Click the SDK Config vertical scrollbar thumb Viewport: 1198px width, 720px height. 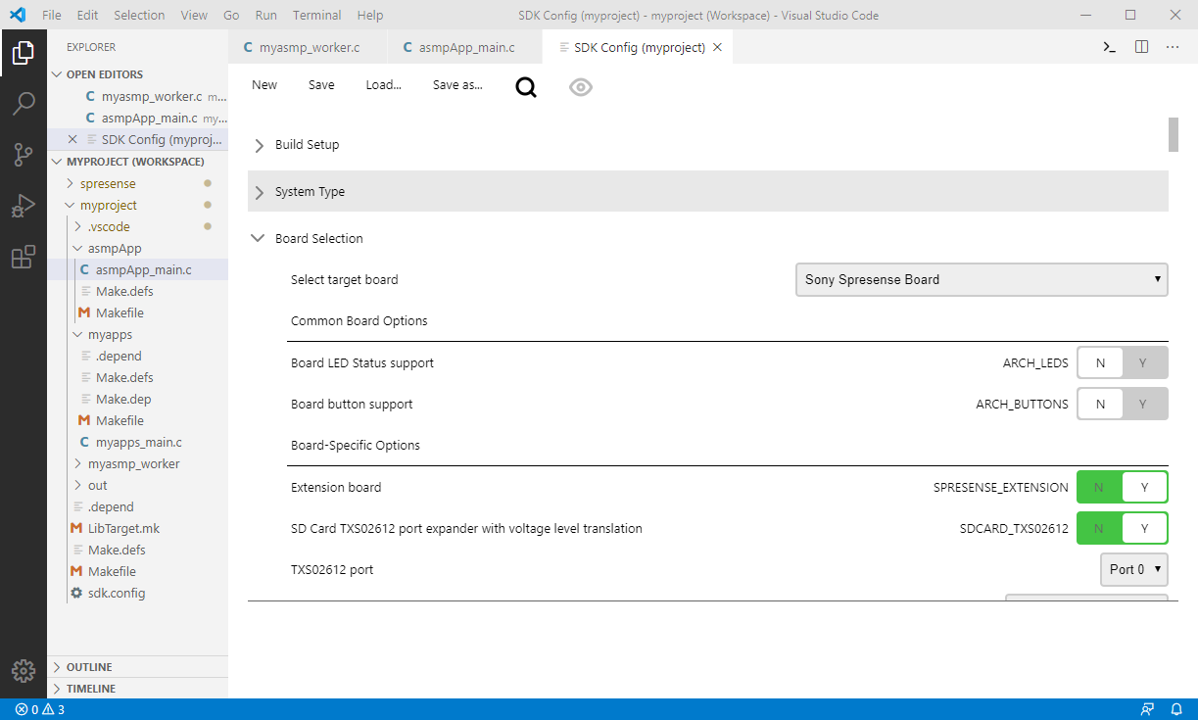[1173, 135]
